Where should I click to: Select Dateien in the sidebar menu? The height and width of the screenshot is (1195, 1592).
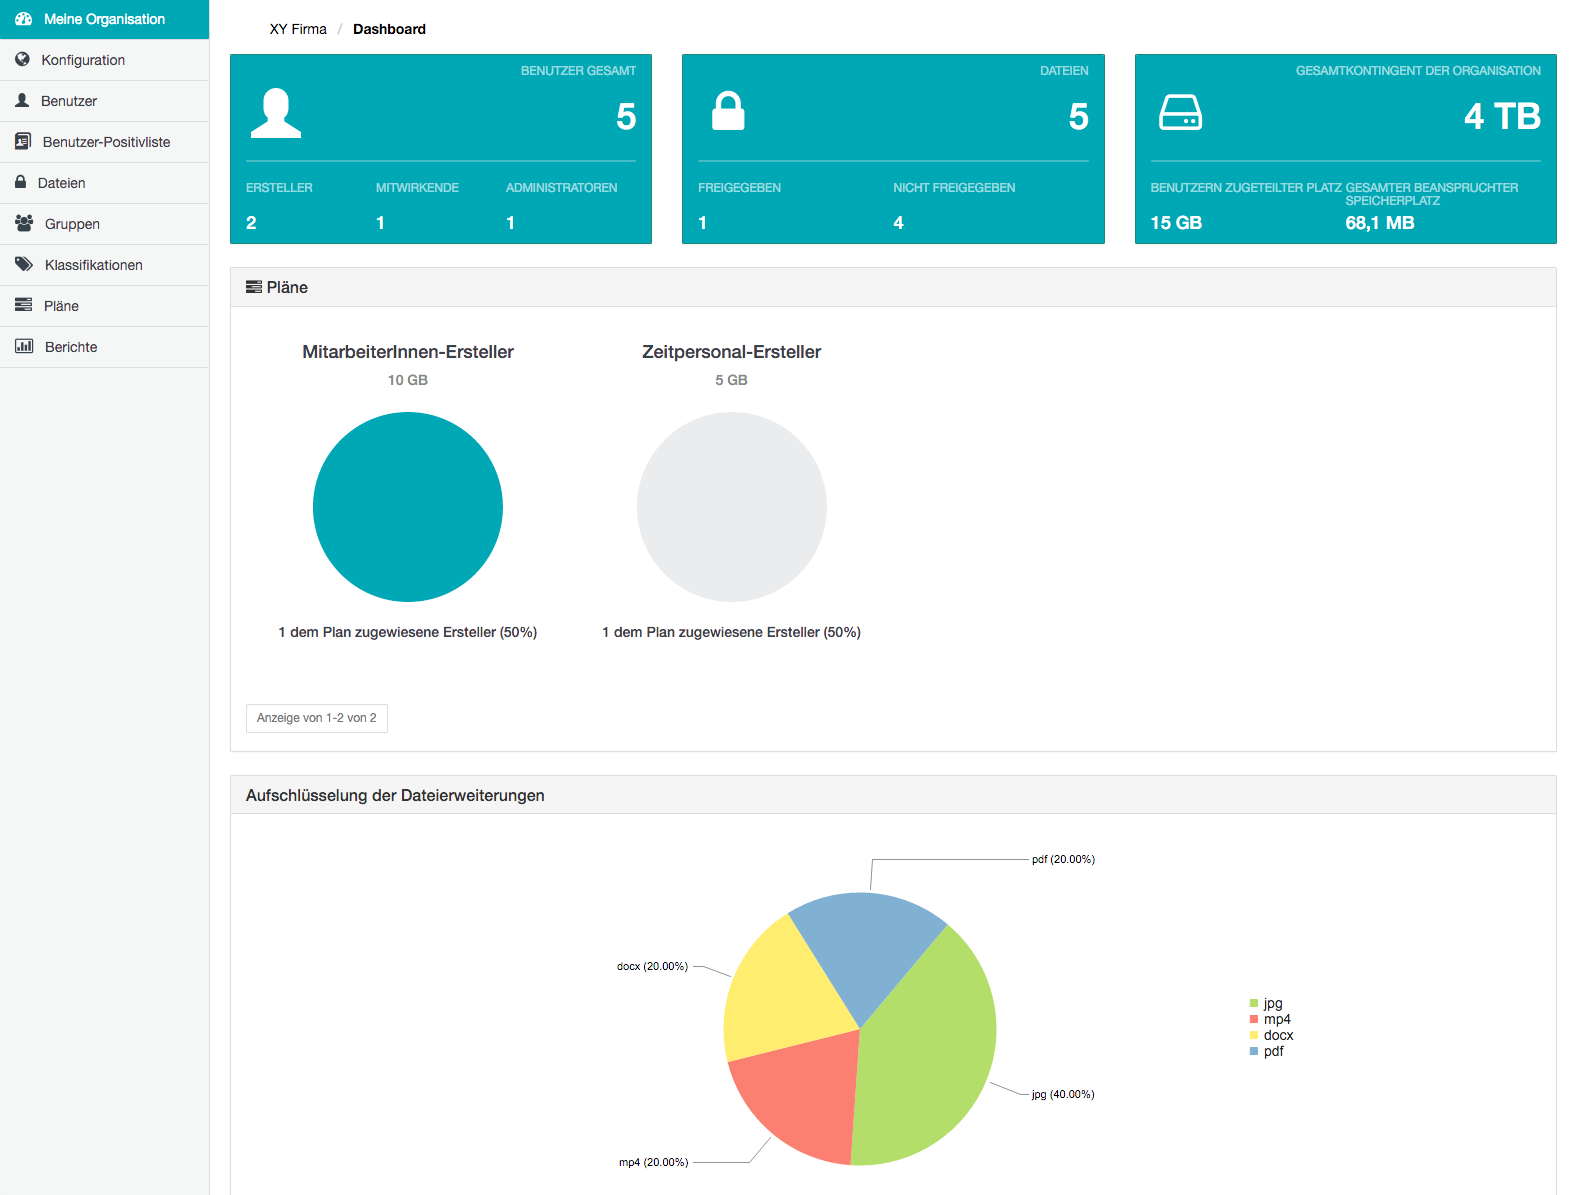(104, 183)
